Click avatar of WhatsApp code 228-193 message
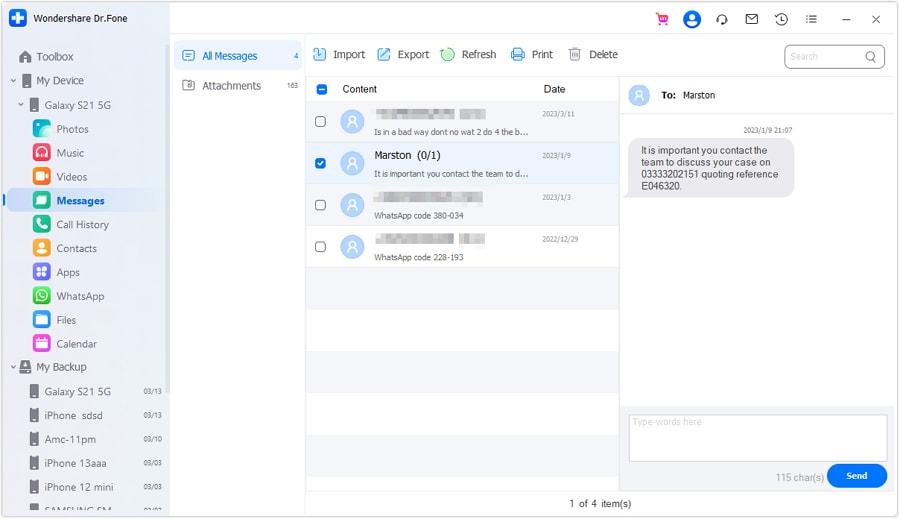 coord(352,247)
